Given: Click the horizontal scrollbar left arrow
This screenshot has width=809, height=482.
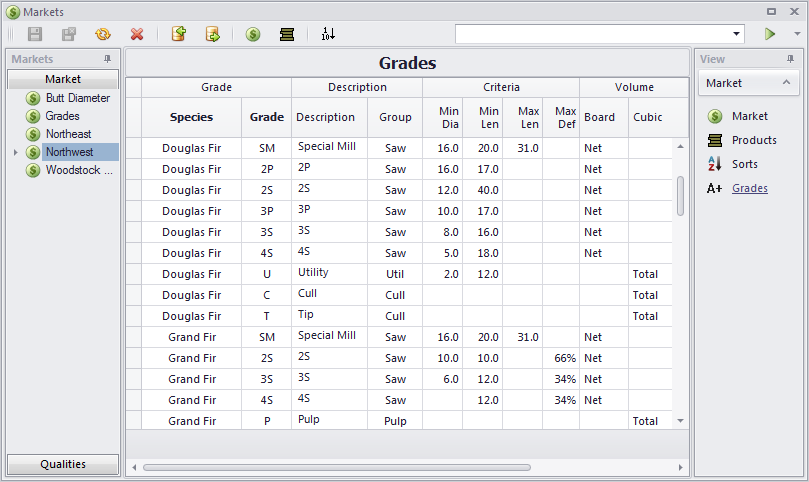Looking at the screenshot, I should click(x=134, y=468).
